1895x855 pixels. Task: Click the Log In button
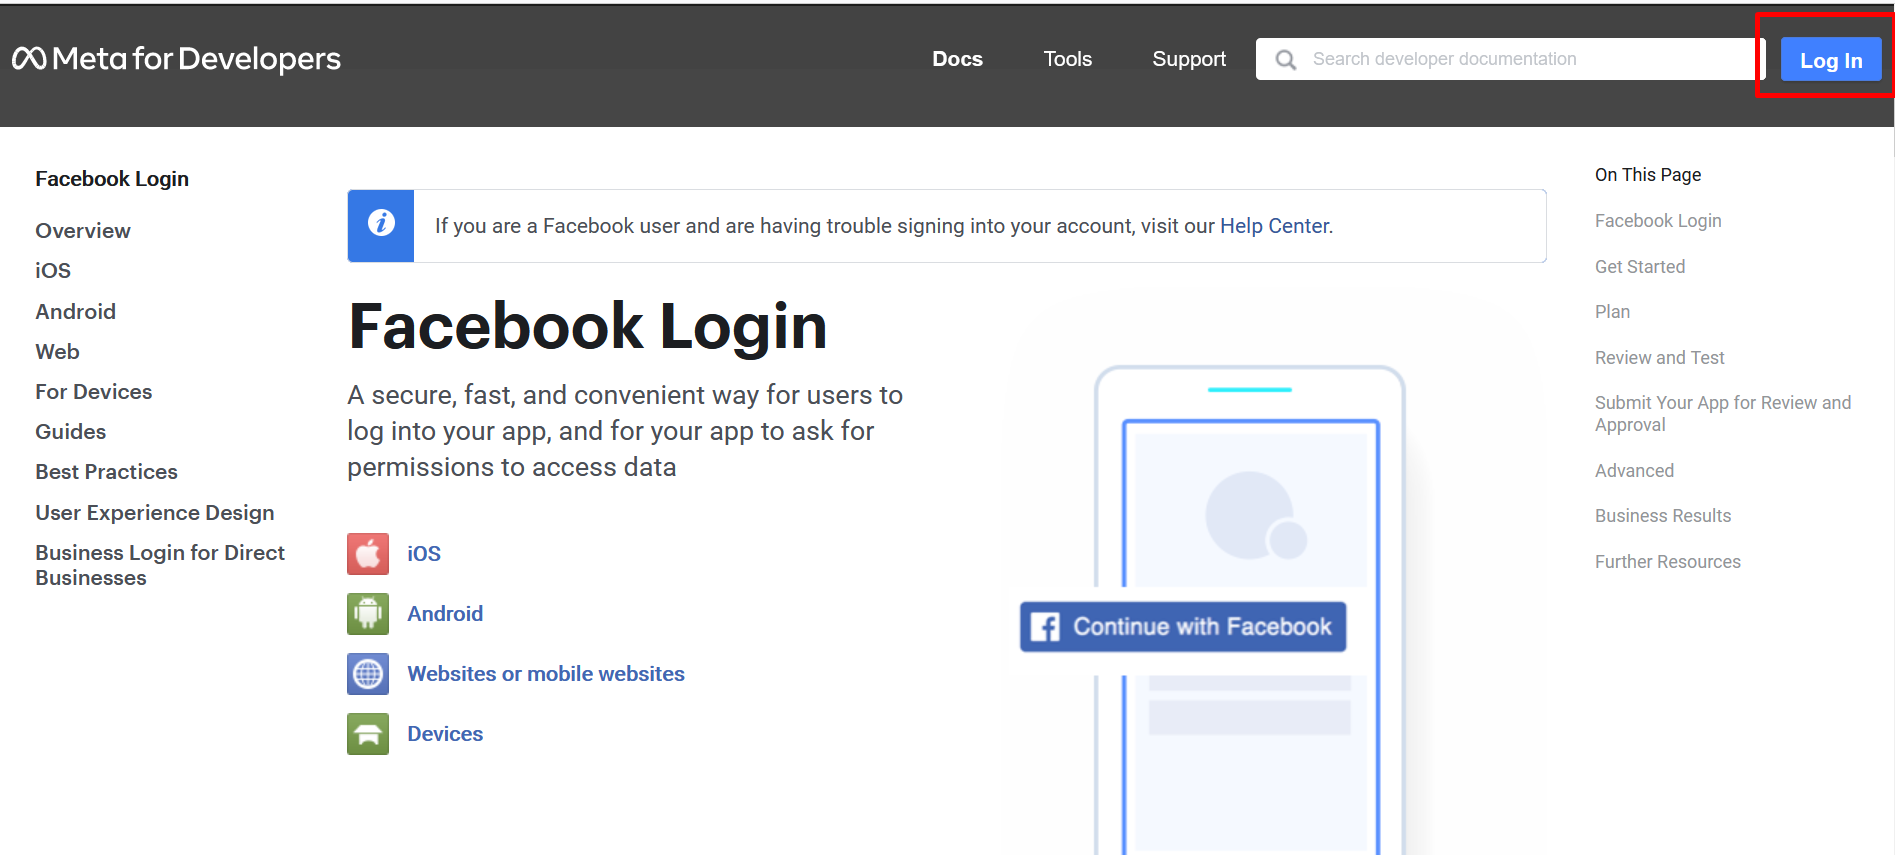coord(1831,60)
